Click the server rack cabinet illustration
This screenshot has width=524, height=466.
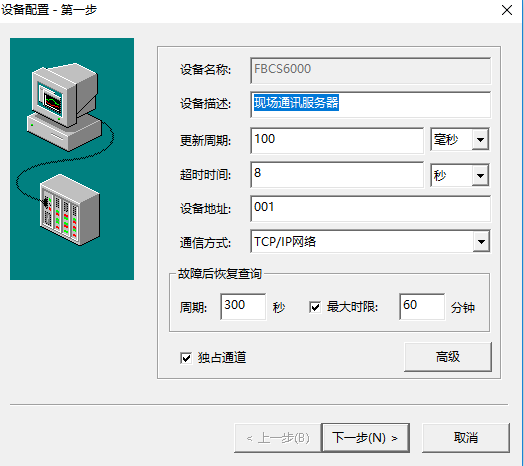pyautogui.click(x=70, y=210)
